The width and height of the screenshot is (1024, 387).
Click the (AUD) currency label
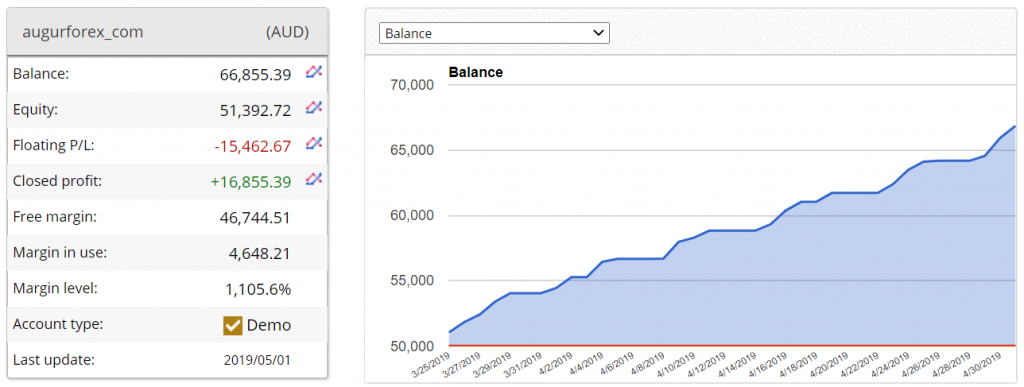click(287, 32)
